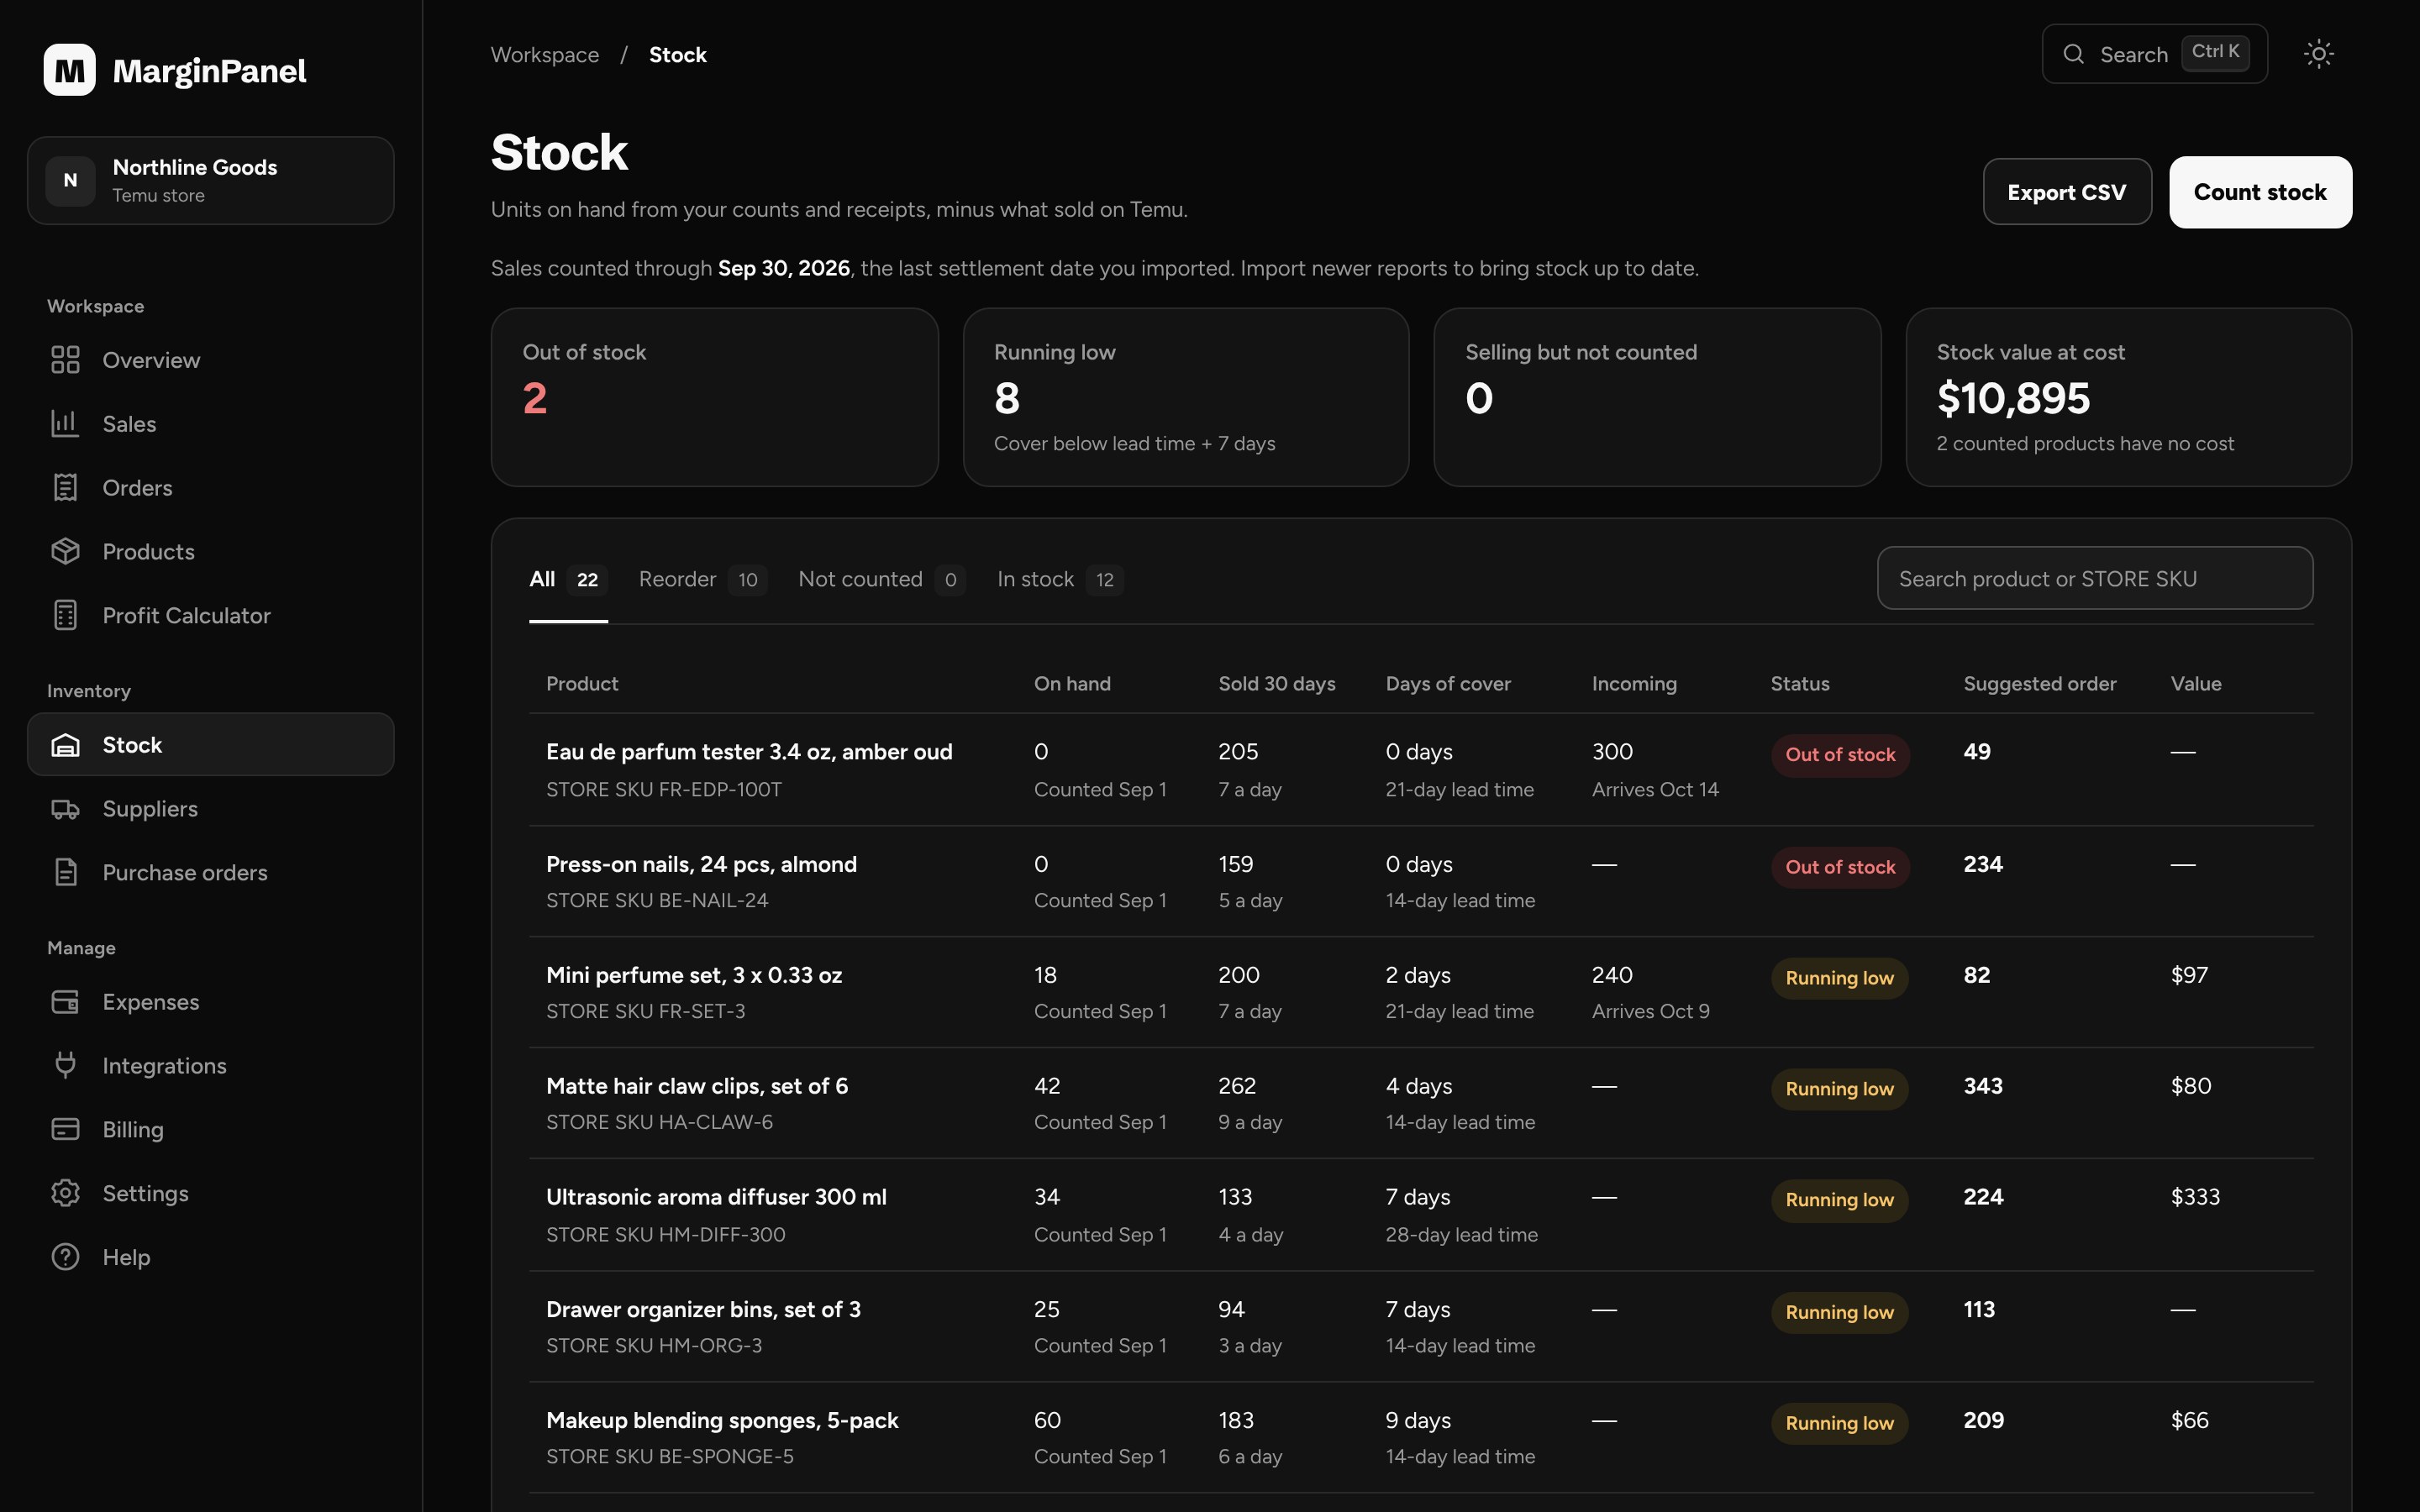This screenshot has height=1512, width=2420.
Task: Select the Mini perfume set product name
Action: coord(694,975)
